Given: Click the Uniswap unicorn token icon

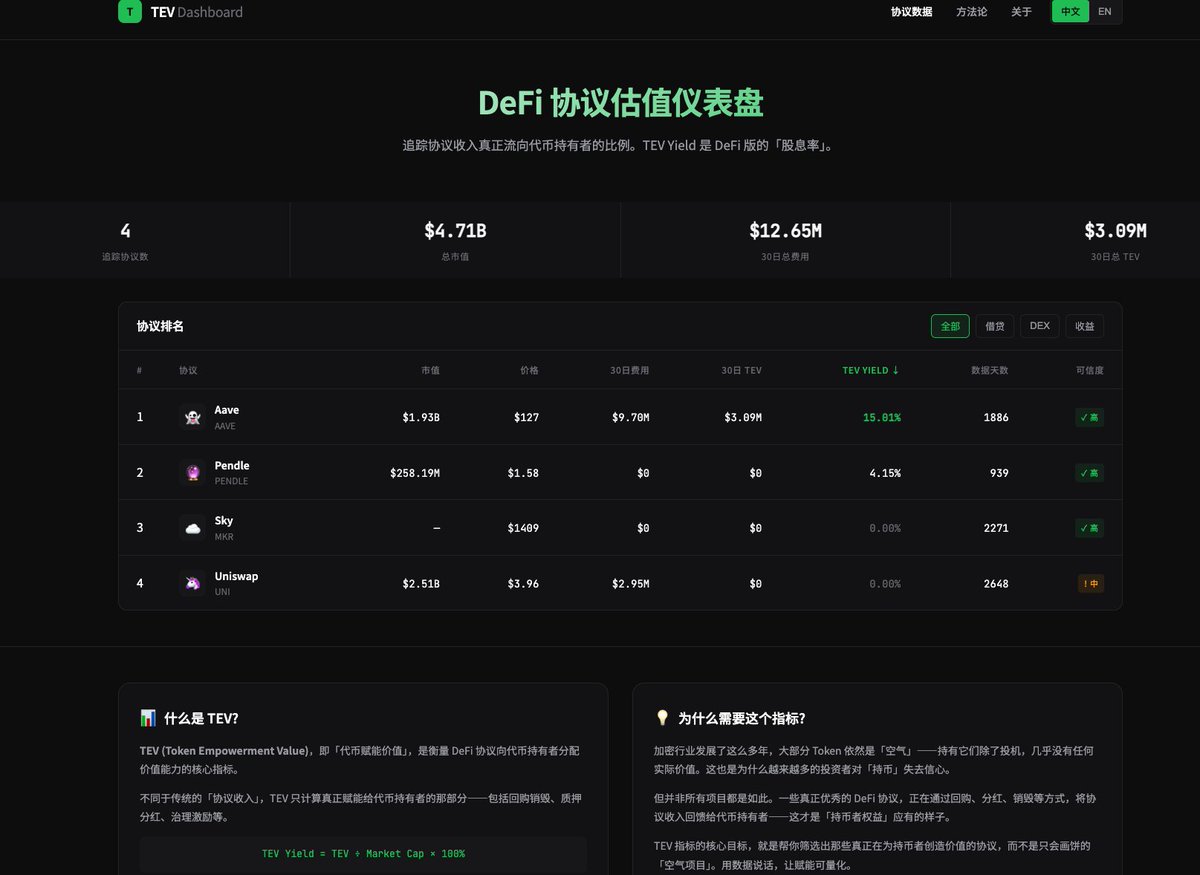Looking at the screenshot, I should [x=192, y=583].
